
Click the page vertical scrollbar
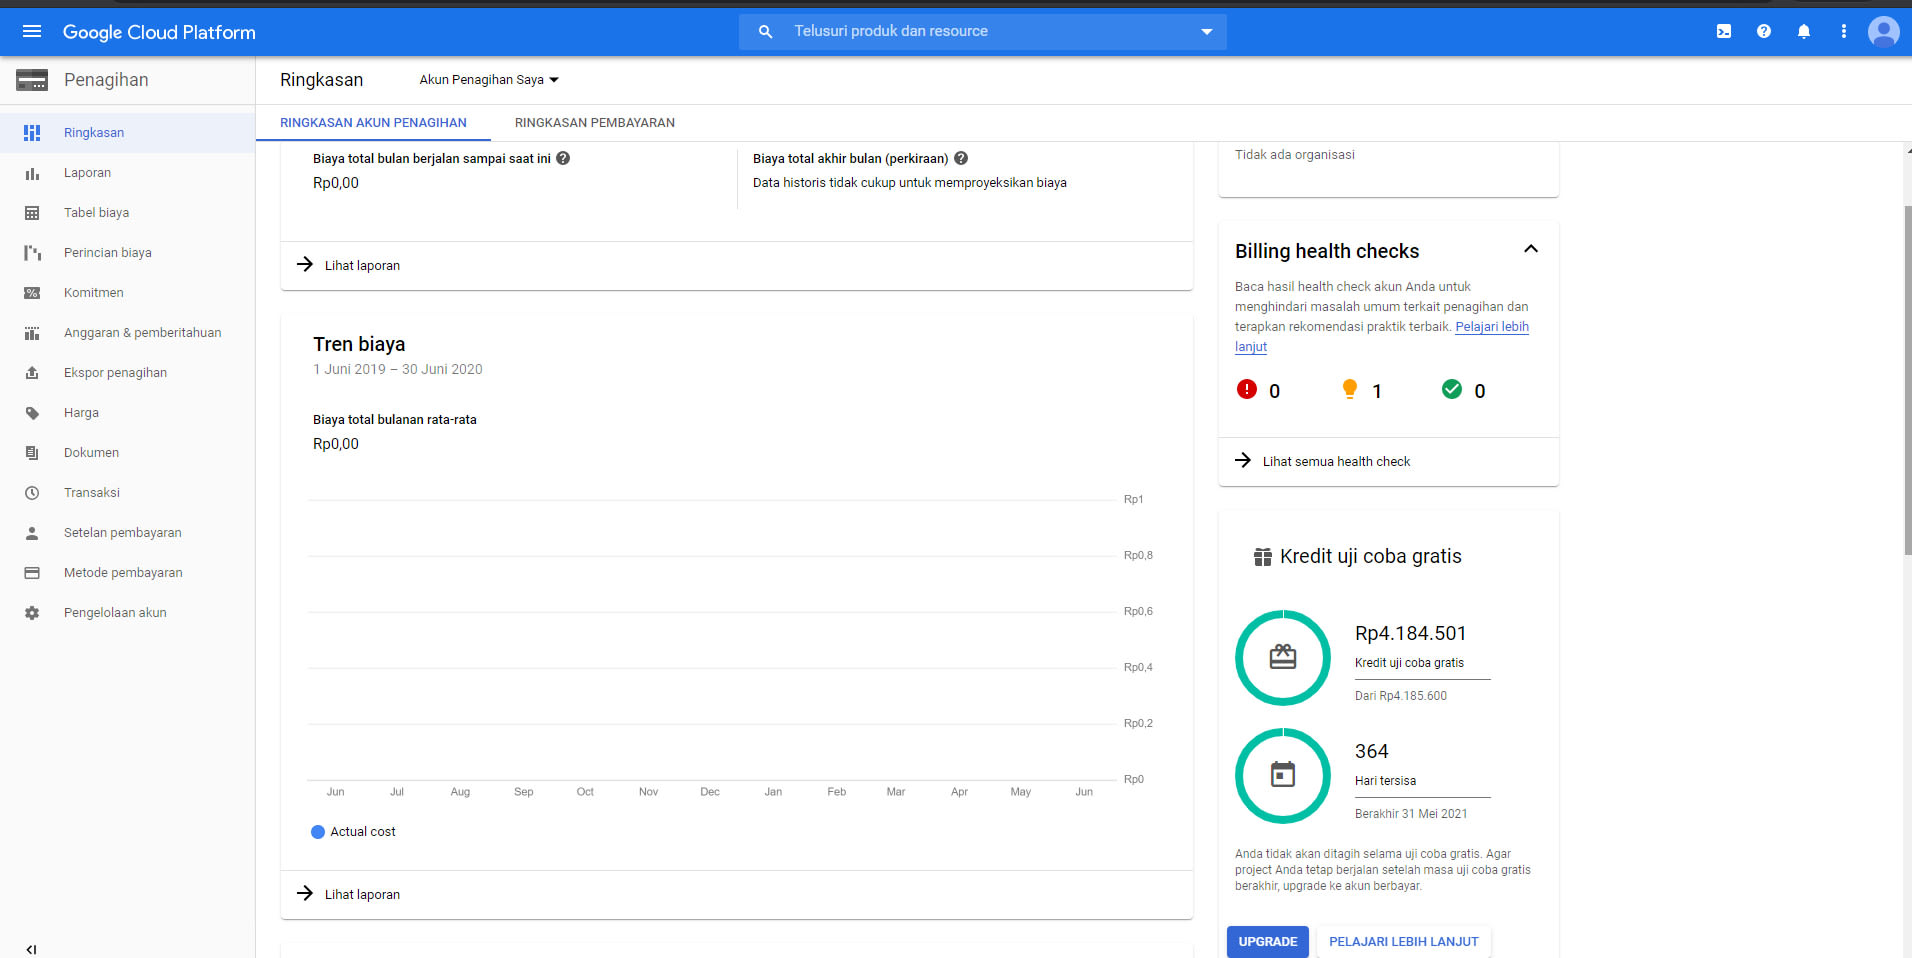[x=1907, y=380]
